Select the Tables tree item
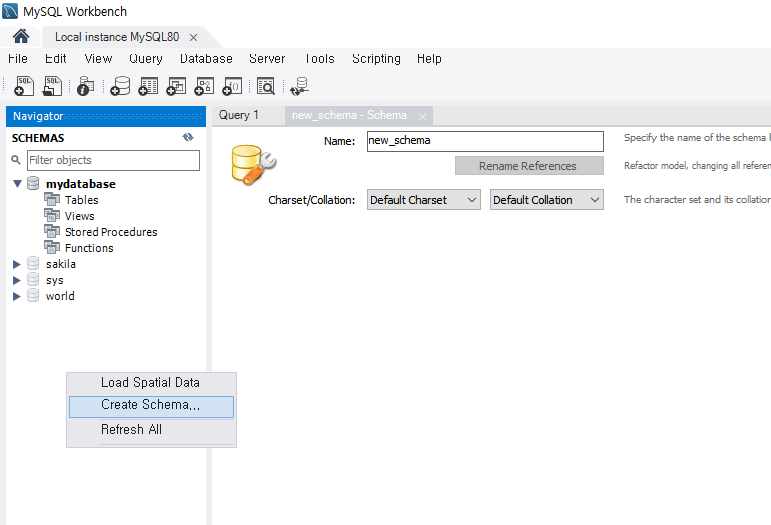The height and width of the screenshot is (525, 771). pyautogui.click(x=82, y=200)
